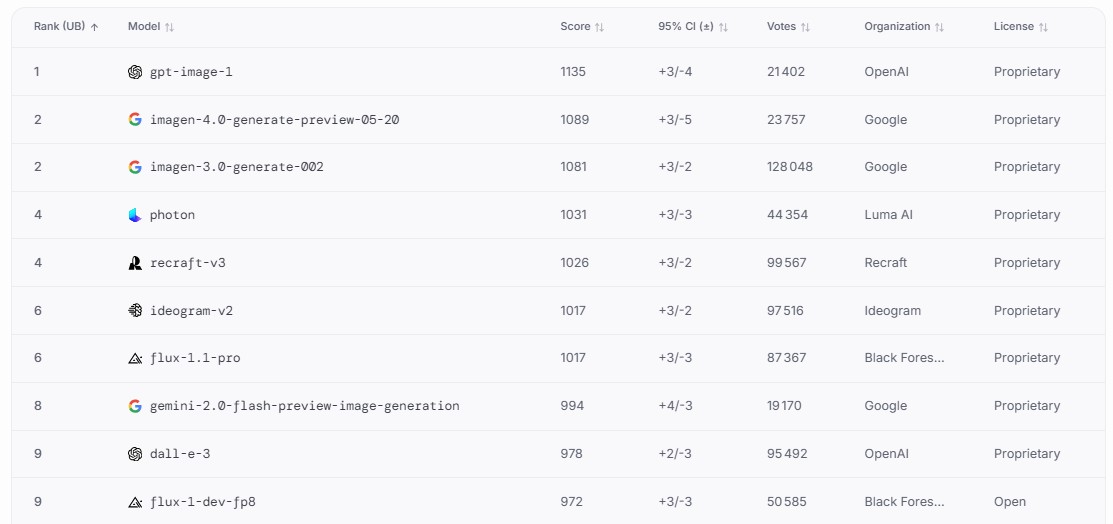
Task: Click the Google icon beside gemini-2.0-flash-preview-image-generation
Action: pyautogui.click(x=135, y=406)
